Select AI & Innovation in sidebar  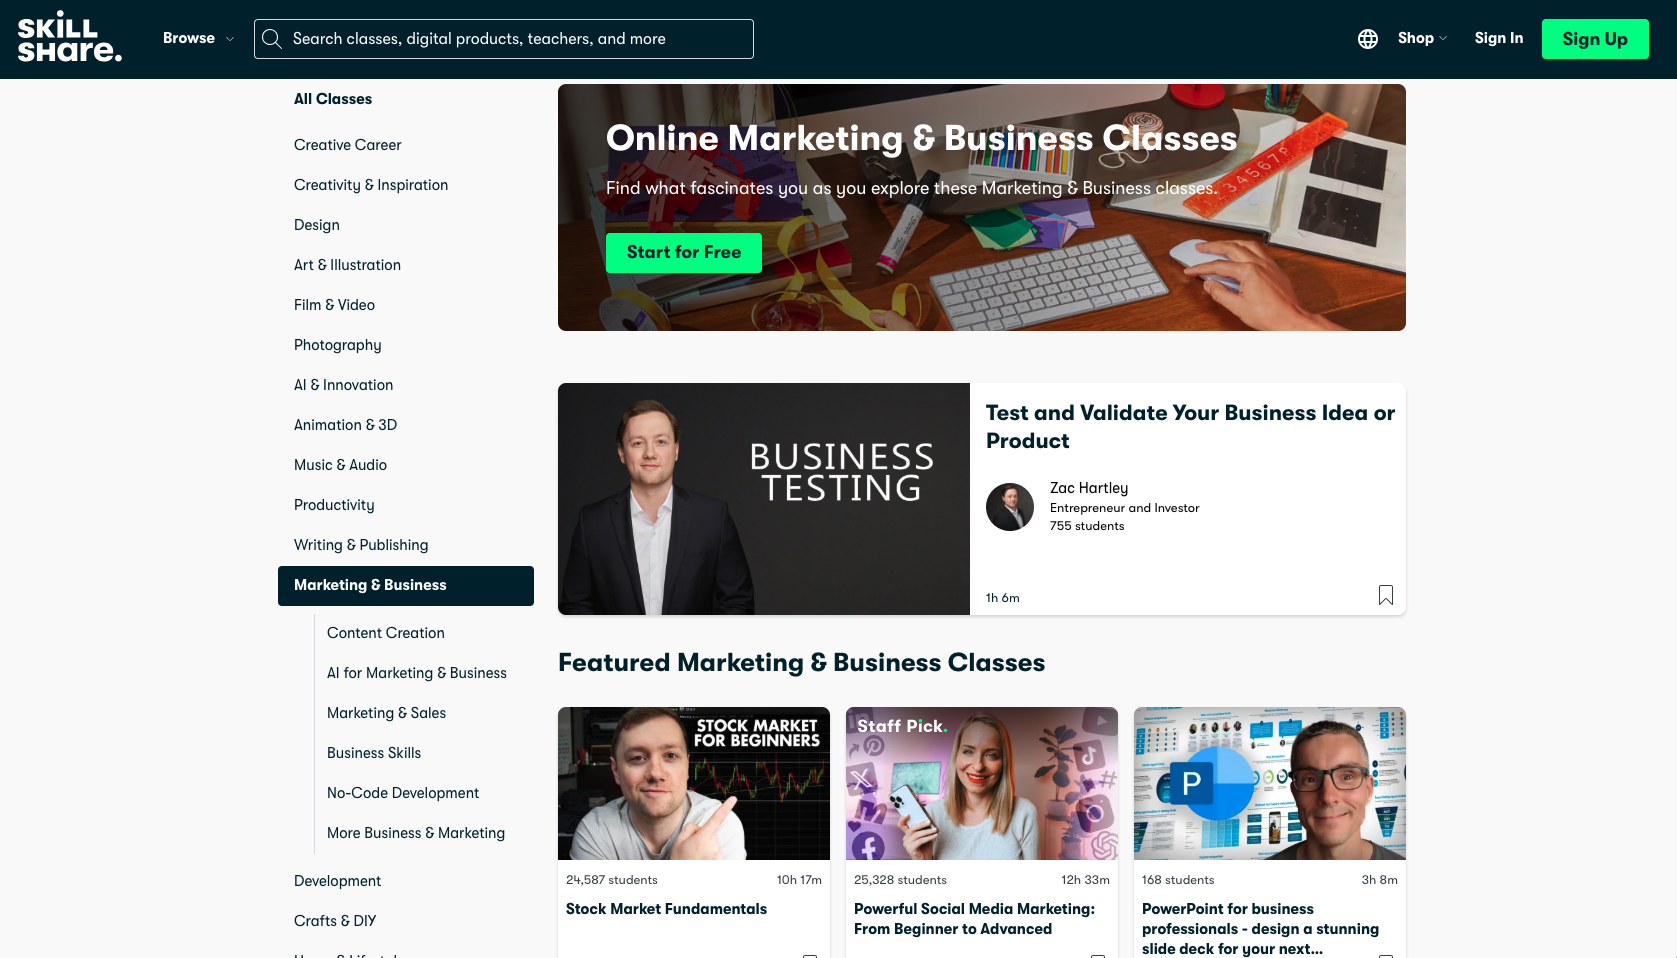click(x=343, y=385)
